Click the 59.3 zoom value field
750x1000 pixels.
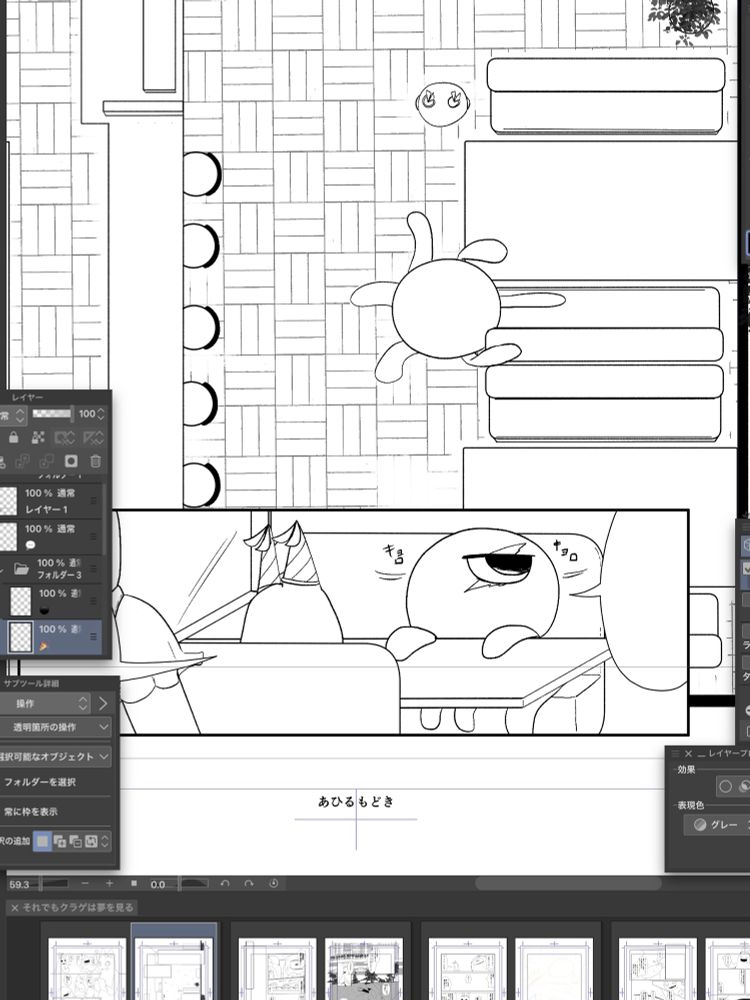[x=20, y=884]
